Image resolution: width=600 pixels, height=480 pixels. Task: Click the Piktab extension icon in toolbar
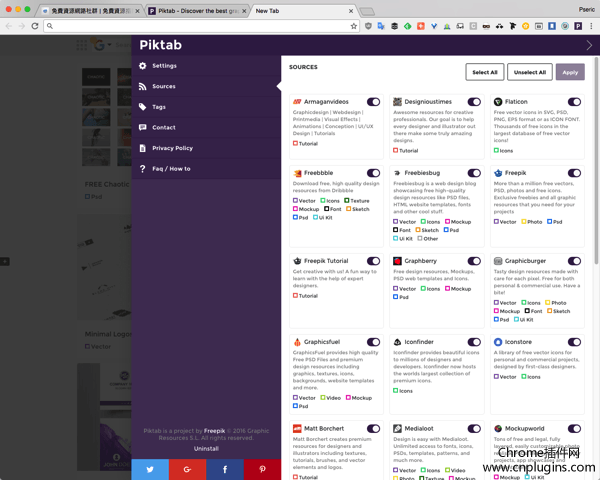click(578, 26)
